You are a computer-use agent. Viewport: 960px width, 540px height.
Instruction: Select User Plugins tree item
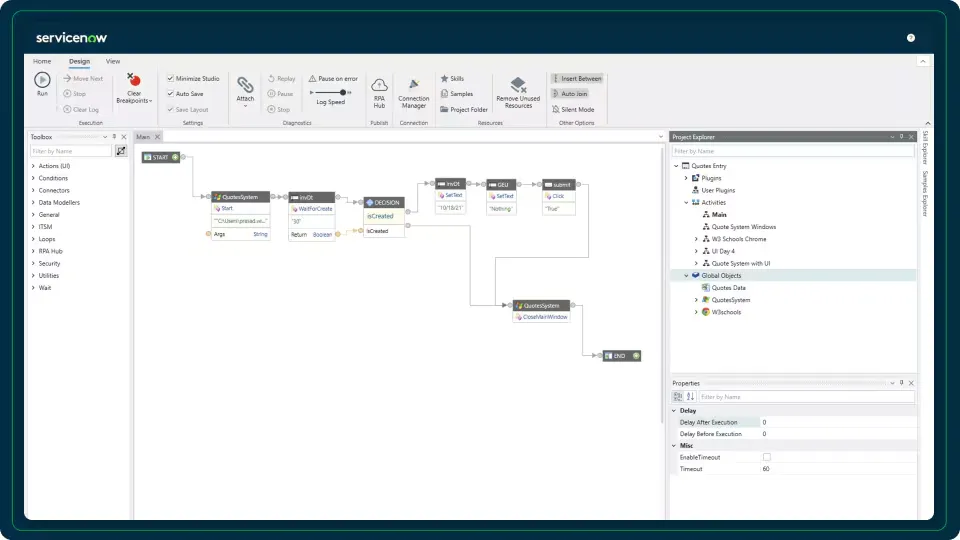pyautogui.click(x=718, y=190)
